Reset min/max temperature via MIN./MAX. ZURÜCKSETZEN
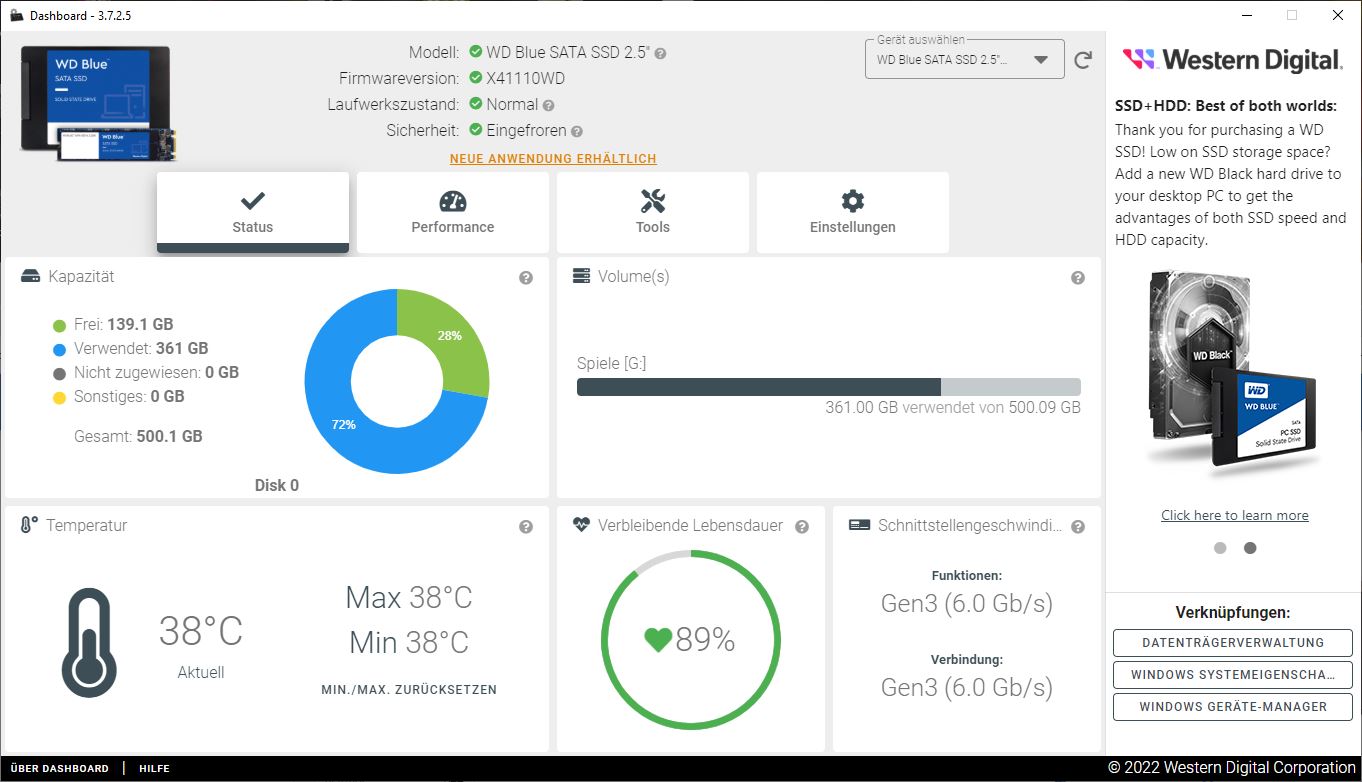Image resolution: width=1362 pixels, height=782 pixels. click(x=409, y=690)
